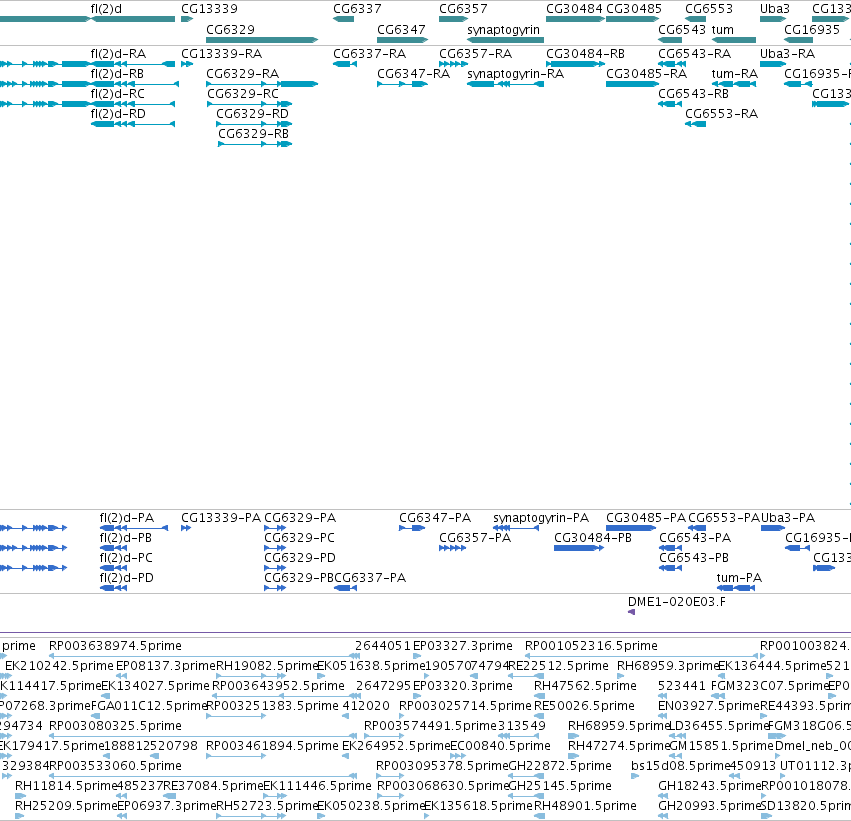Click protein label tum-PA
Image resolution: width=851 pixels, height=821 pixels.
(739, 578)
